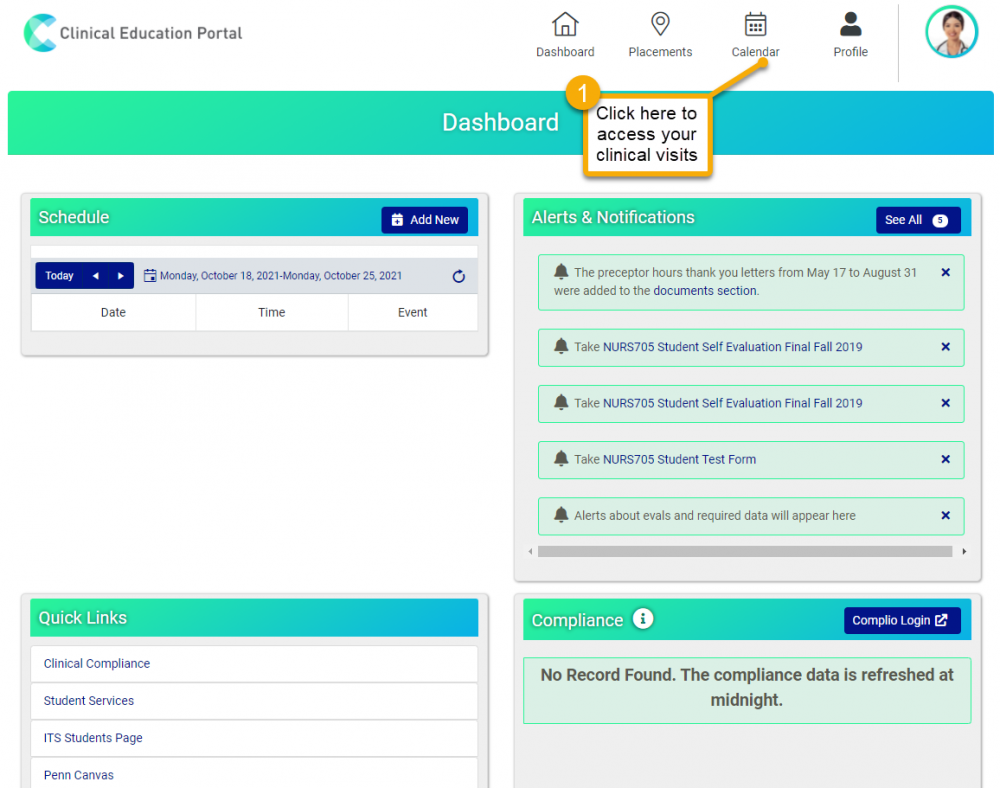Open See All notifications
This screenshot has width=1000, height=788.
coord(917,217)
